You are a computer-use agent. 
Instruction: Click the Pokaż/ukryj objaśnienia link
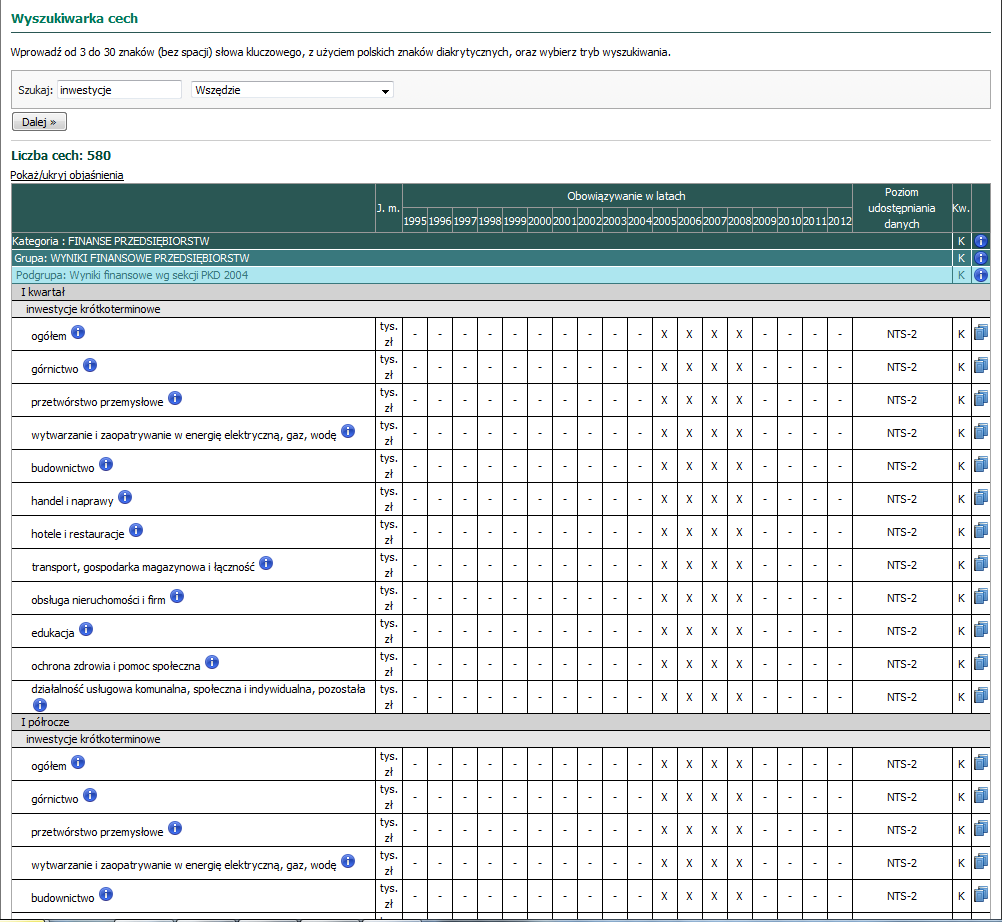click(x=67, y=175)
